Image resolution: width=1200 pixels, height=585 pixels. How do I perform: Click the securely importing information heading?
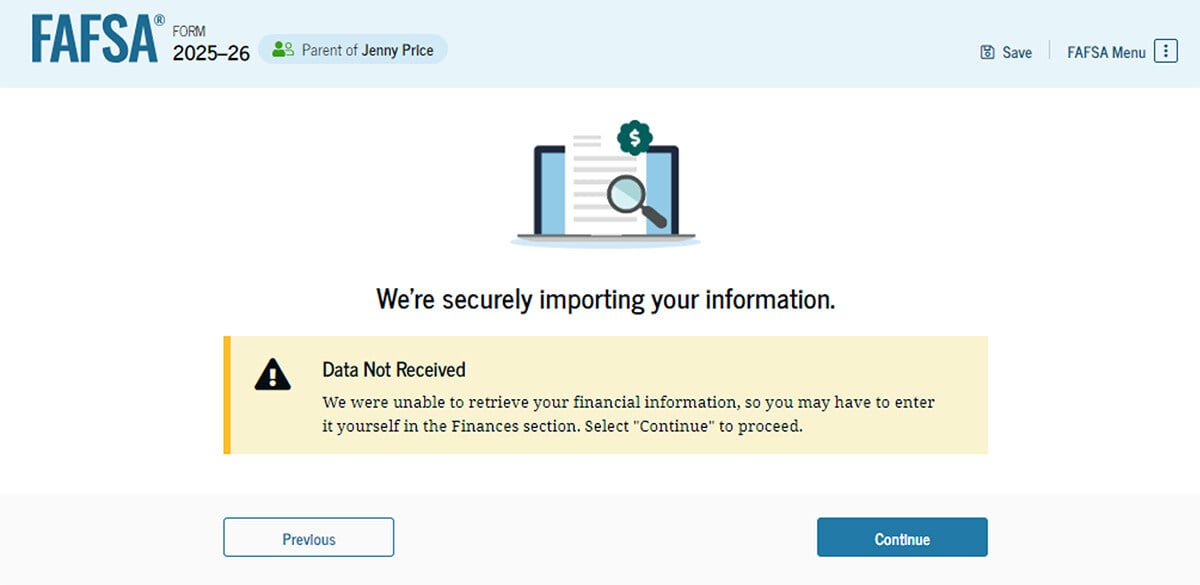(x=605, y=298)
